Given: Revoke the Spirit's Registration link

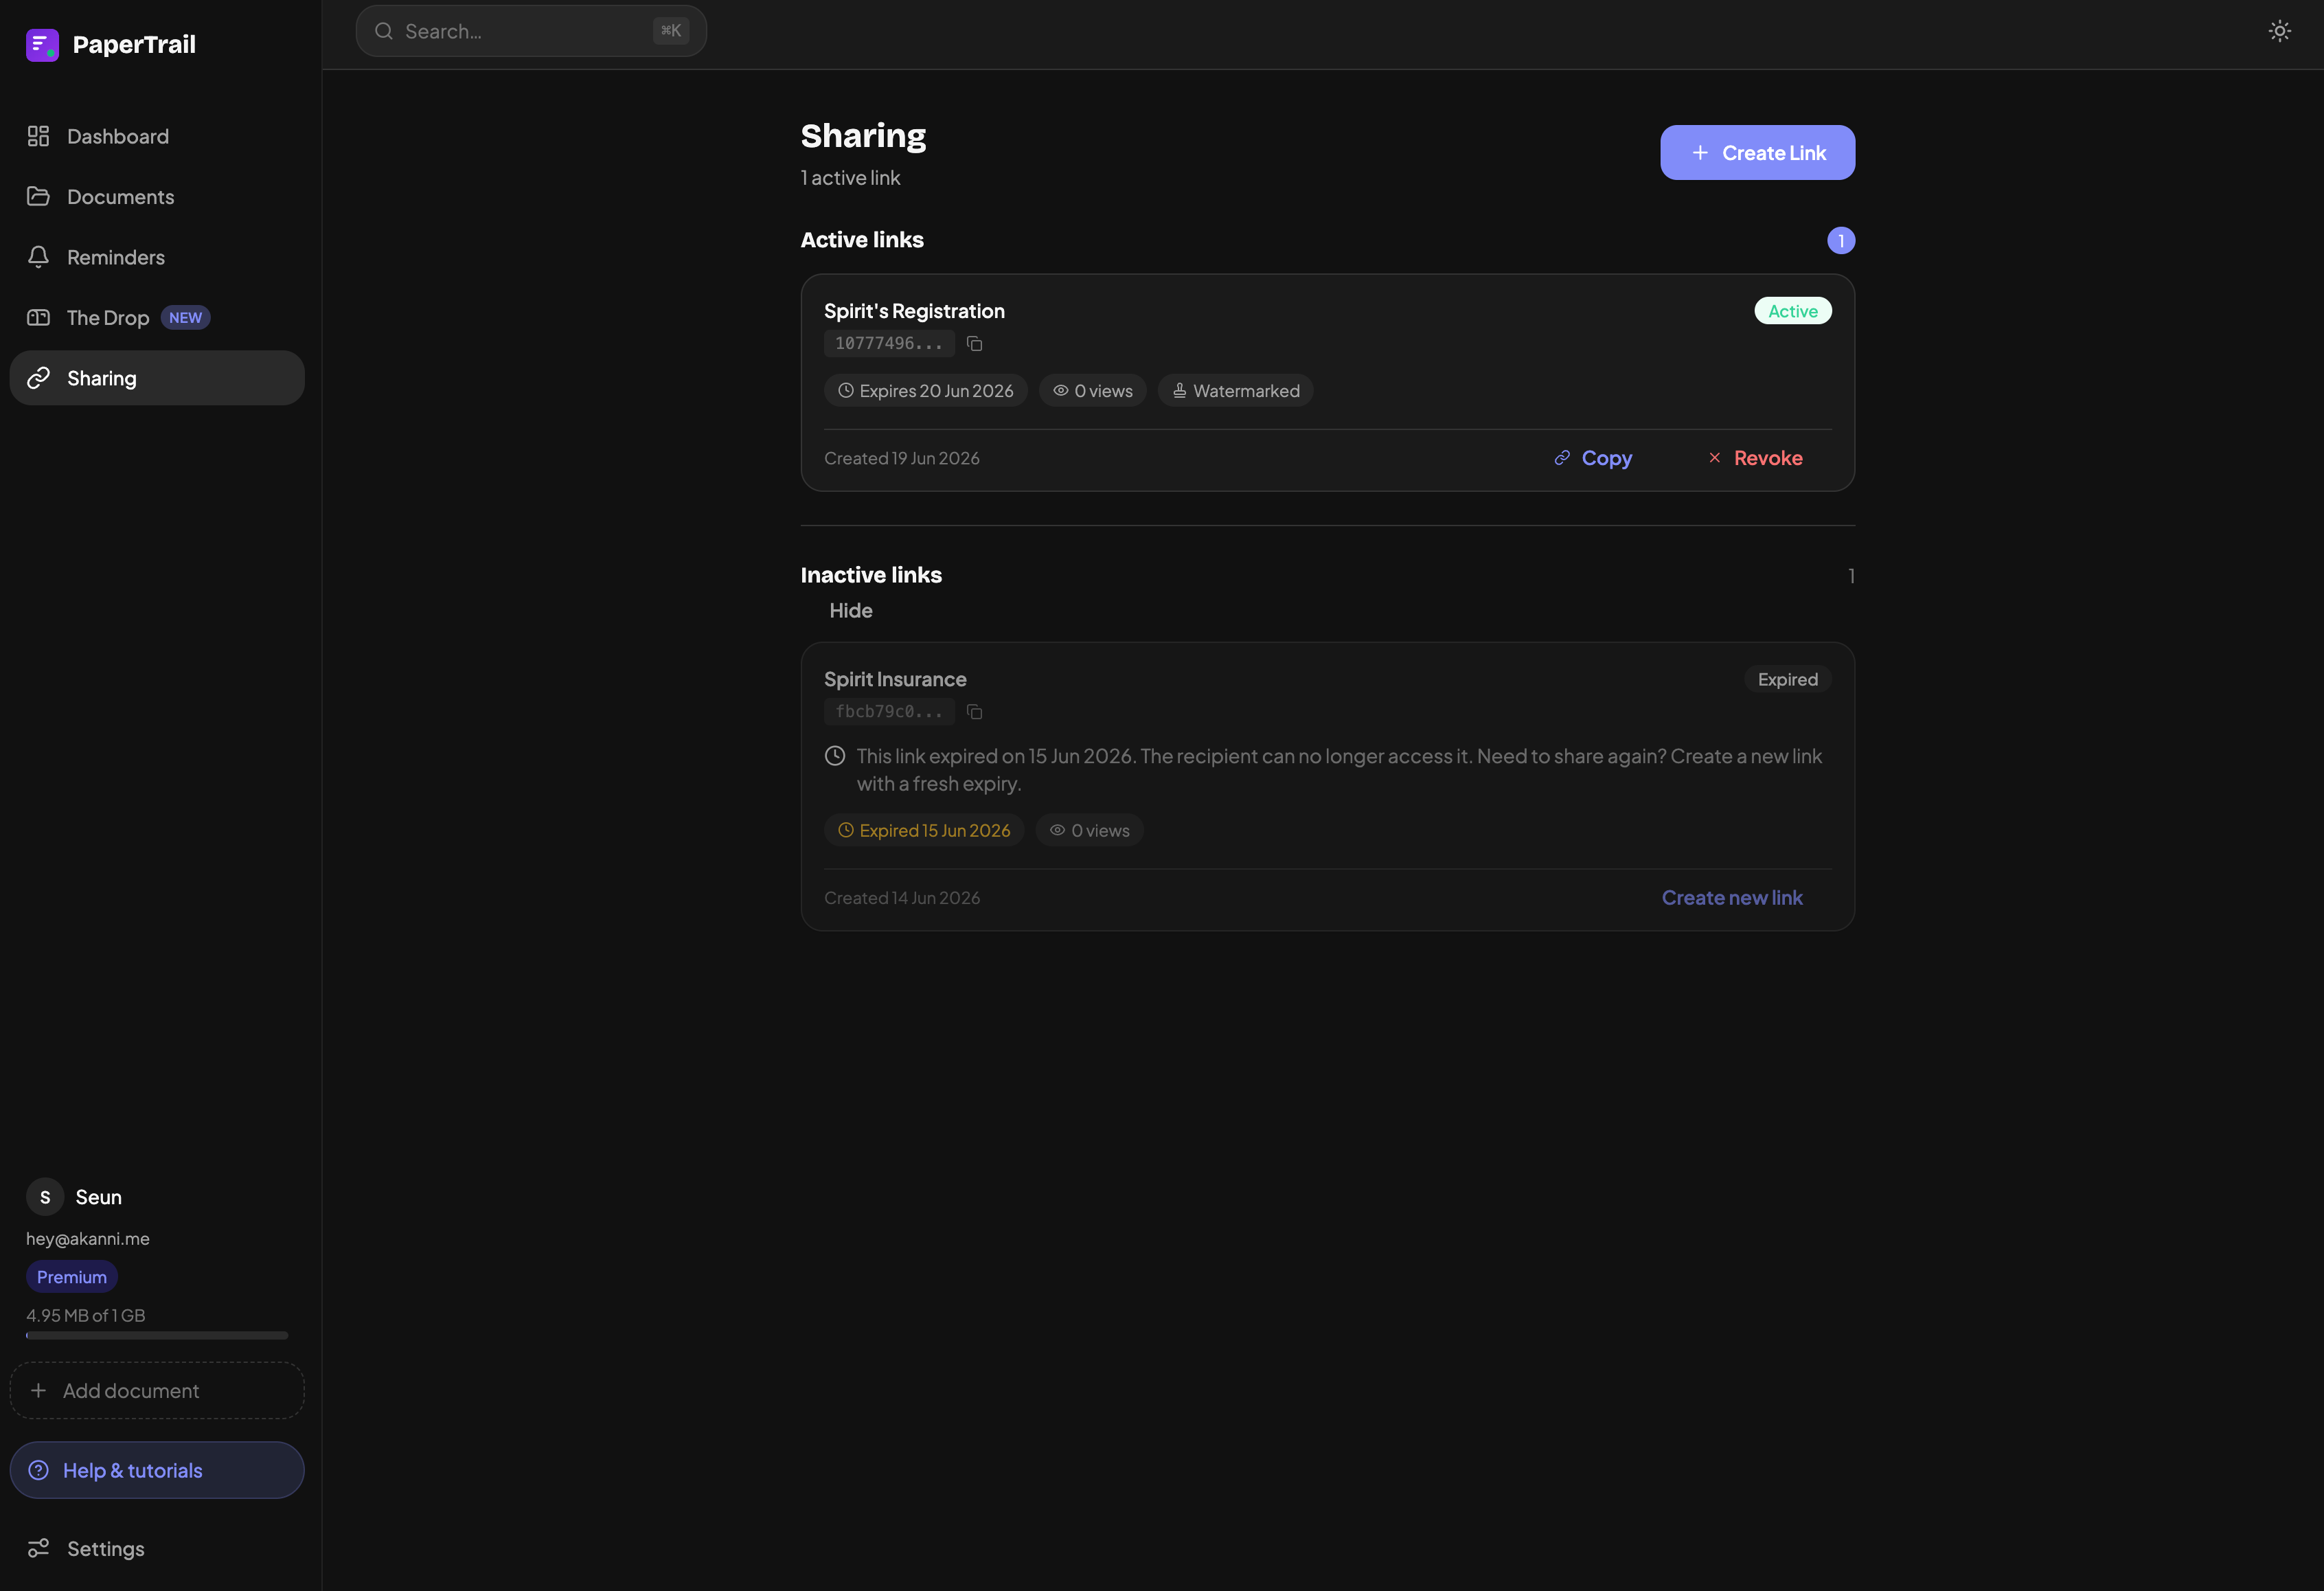Looking at the screenshot, I should tap(1755, 458).
